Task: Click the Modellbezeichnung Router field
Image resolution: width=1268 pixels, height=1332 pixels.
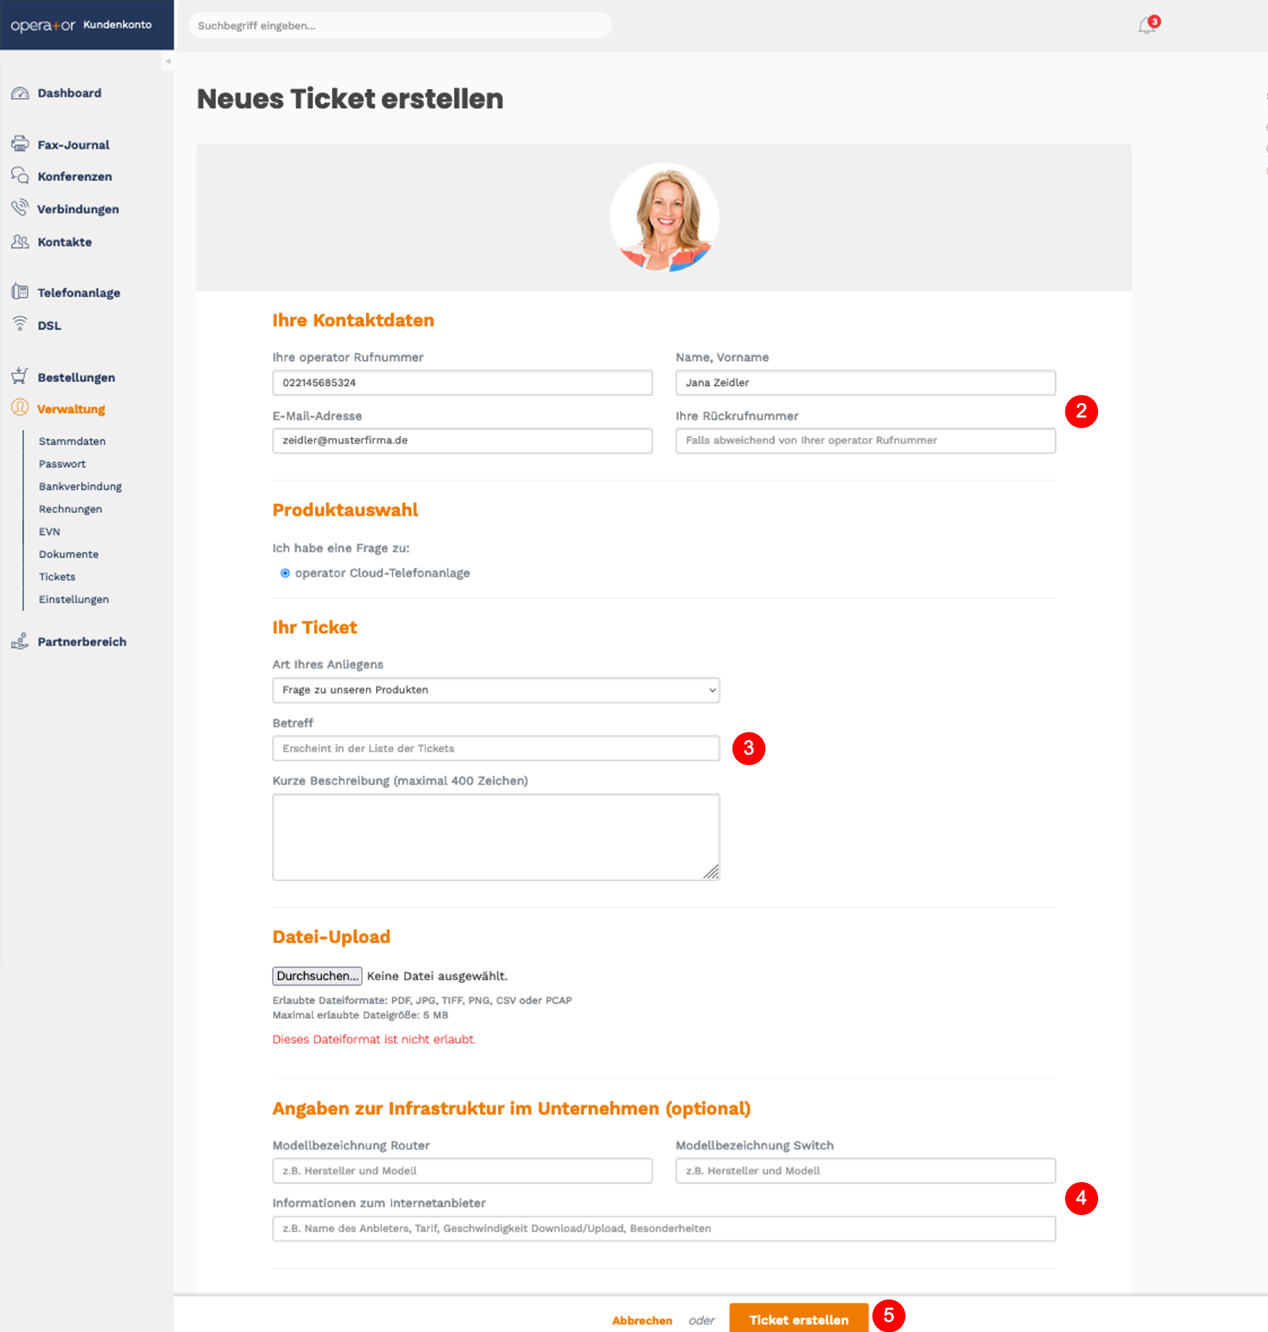Action: [462, 1171]
